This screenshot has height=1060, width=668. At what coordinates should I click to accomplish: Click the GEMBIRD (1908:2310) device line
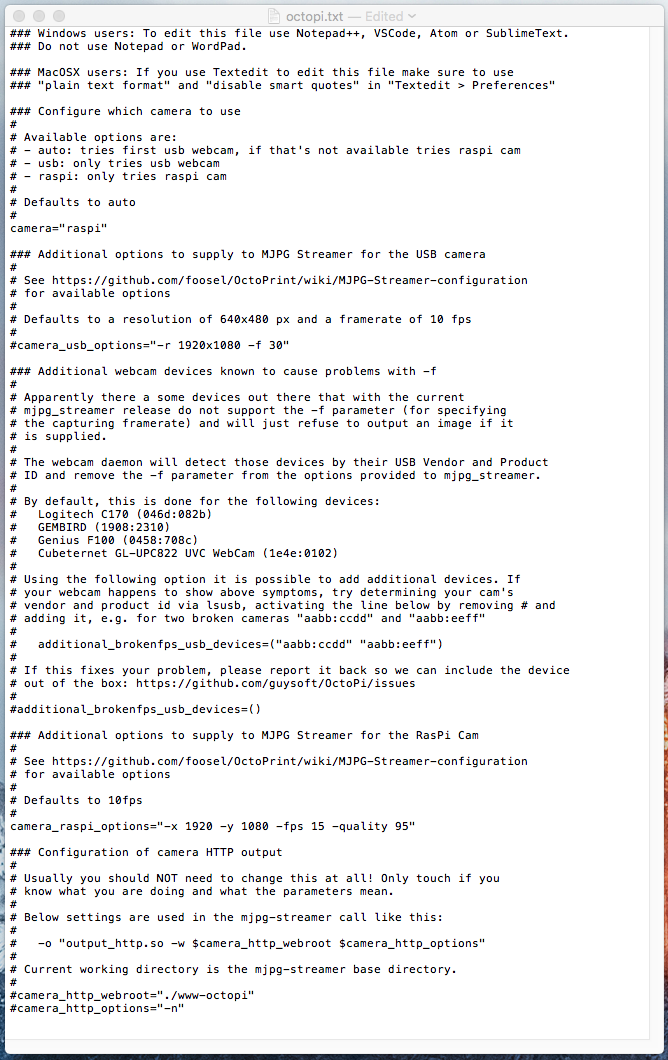coord(103,527)
